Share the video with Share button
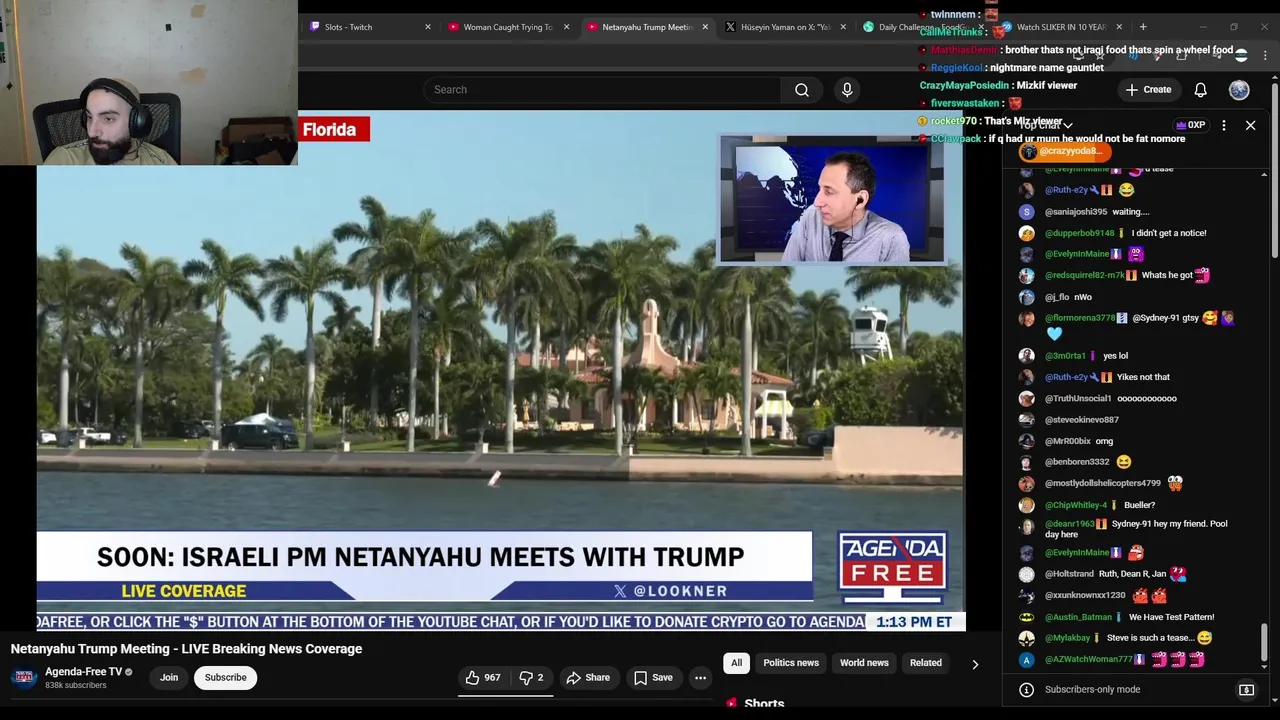Image resolution: width=1280 pixels, height=720 pixels. (x=587, y=678)
